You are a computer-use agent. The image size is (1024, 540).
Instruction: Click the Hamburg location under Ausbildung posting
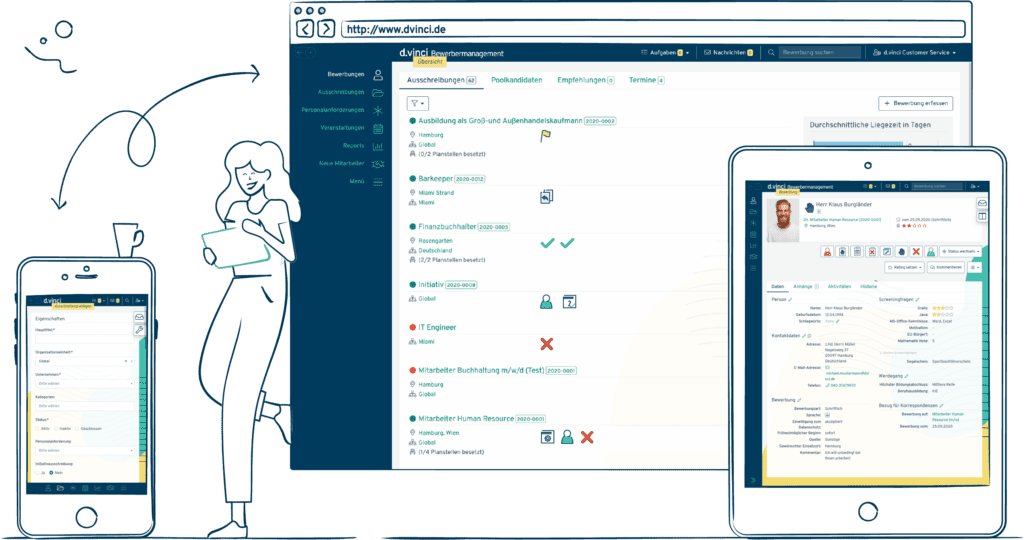coord(431,135)
